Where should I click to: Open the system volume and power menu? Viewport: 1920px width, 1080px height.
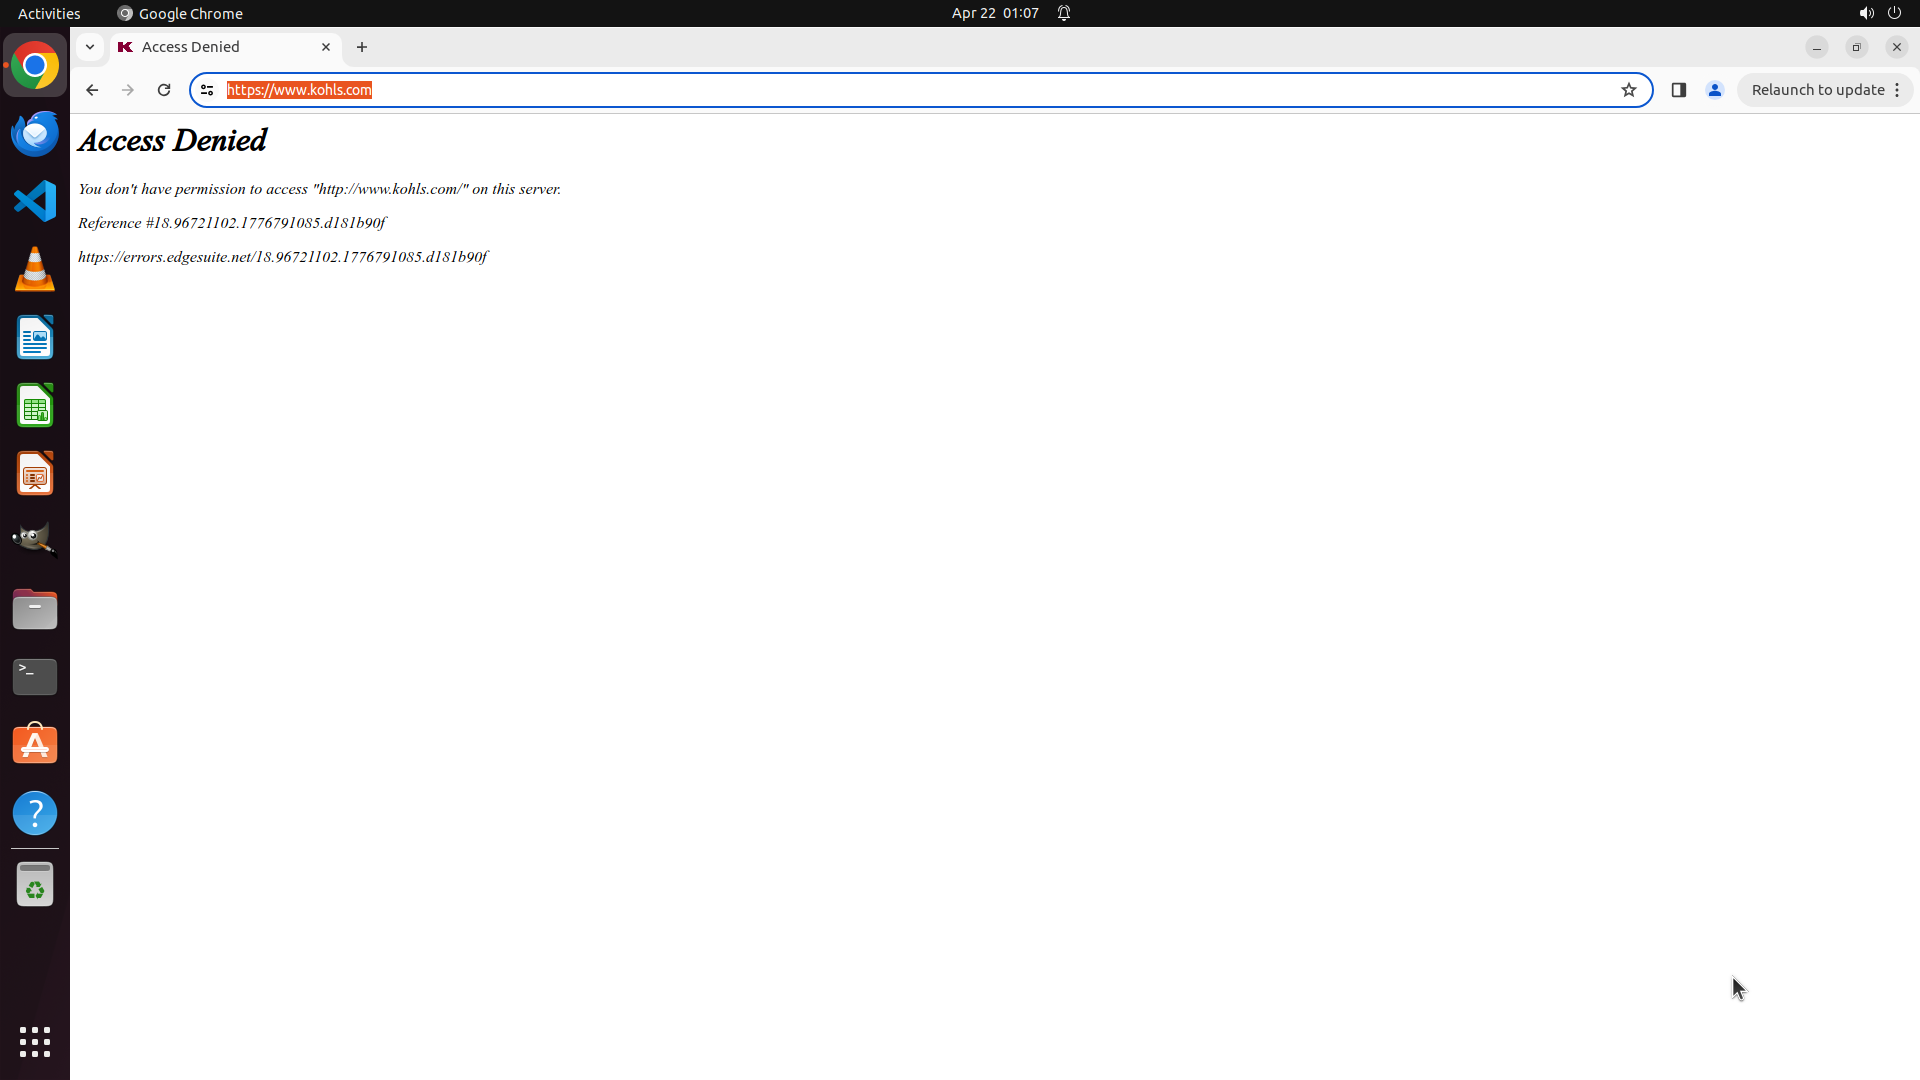(x=1880, y=13)
